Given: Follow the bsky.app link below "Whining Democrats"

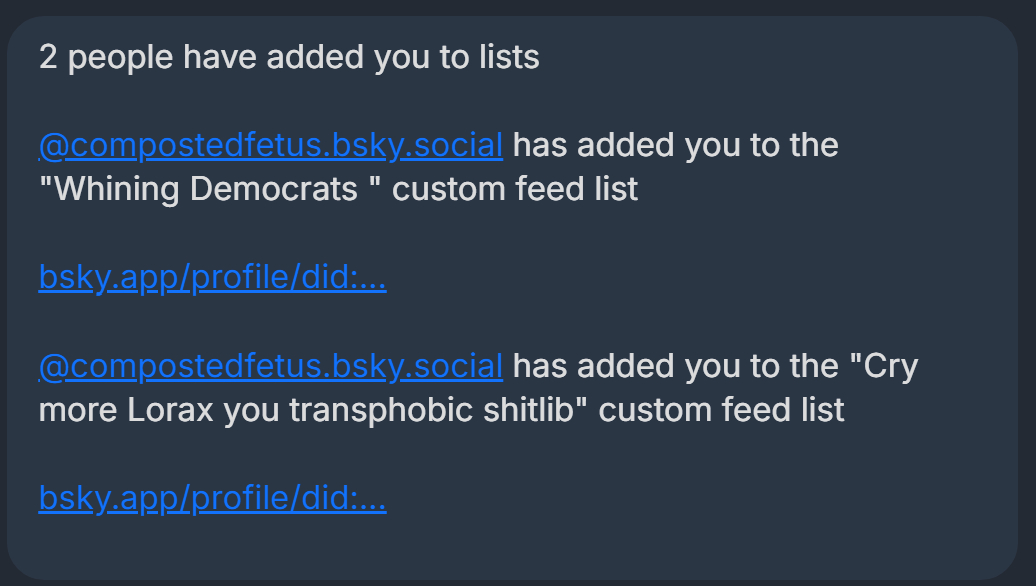Looking at the screenshot, I should point(212,277).
